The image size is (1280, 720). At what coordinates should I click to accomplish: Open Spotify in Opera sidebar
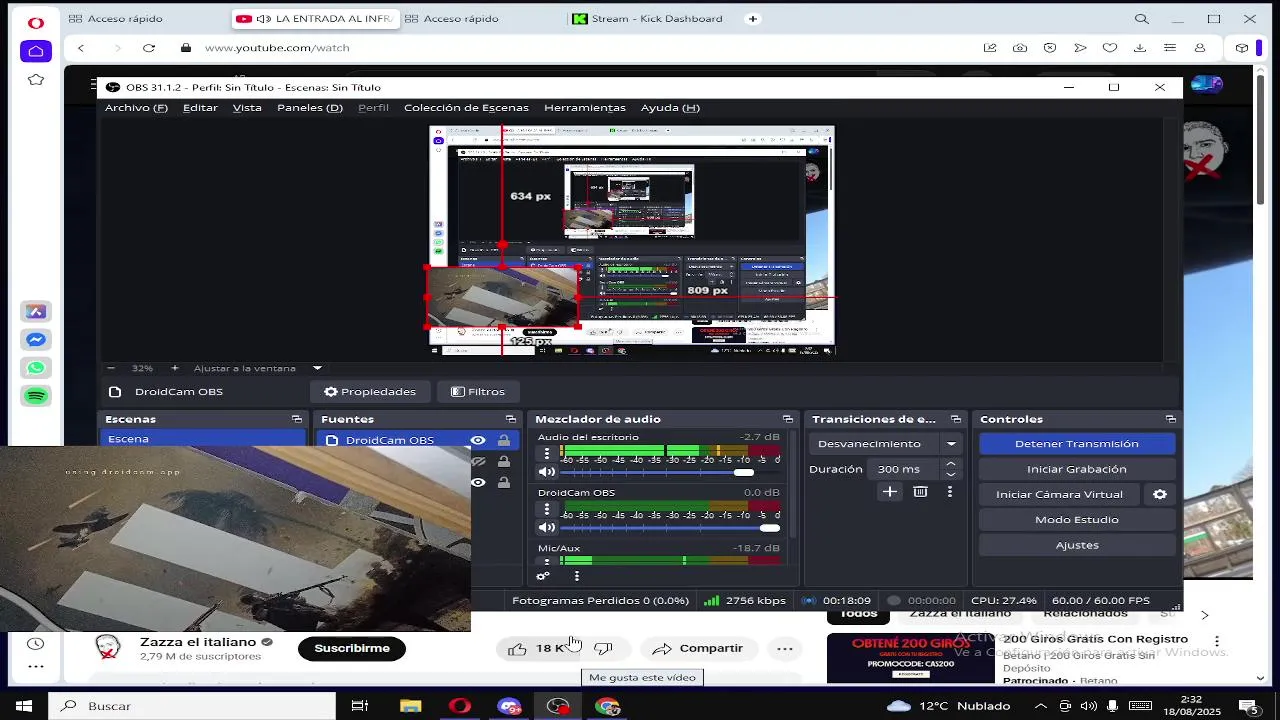[36, 396]
